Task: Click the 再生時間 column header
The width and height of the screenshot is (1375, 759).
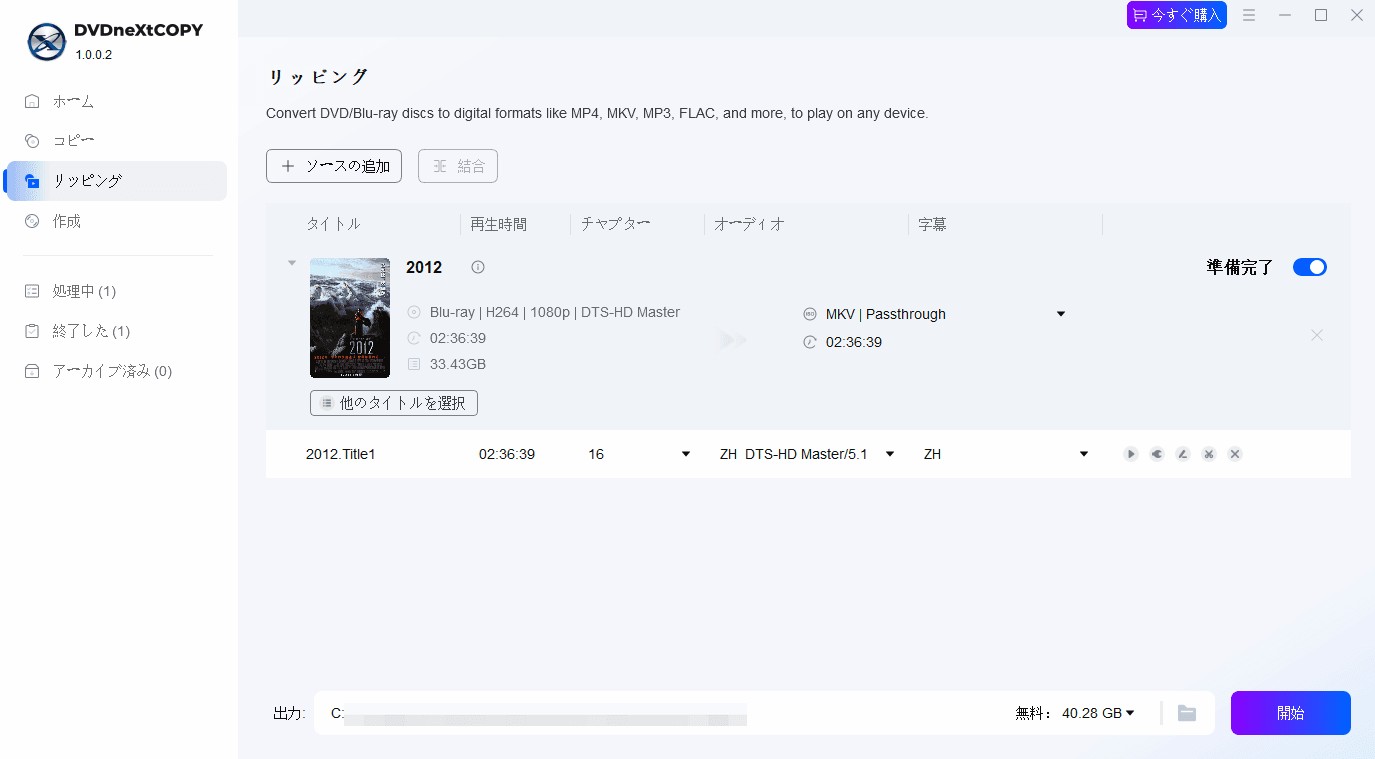Action: pyautogui.click(x=499, y=224)
